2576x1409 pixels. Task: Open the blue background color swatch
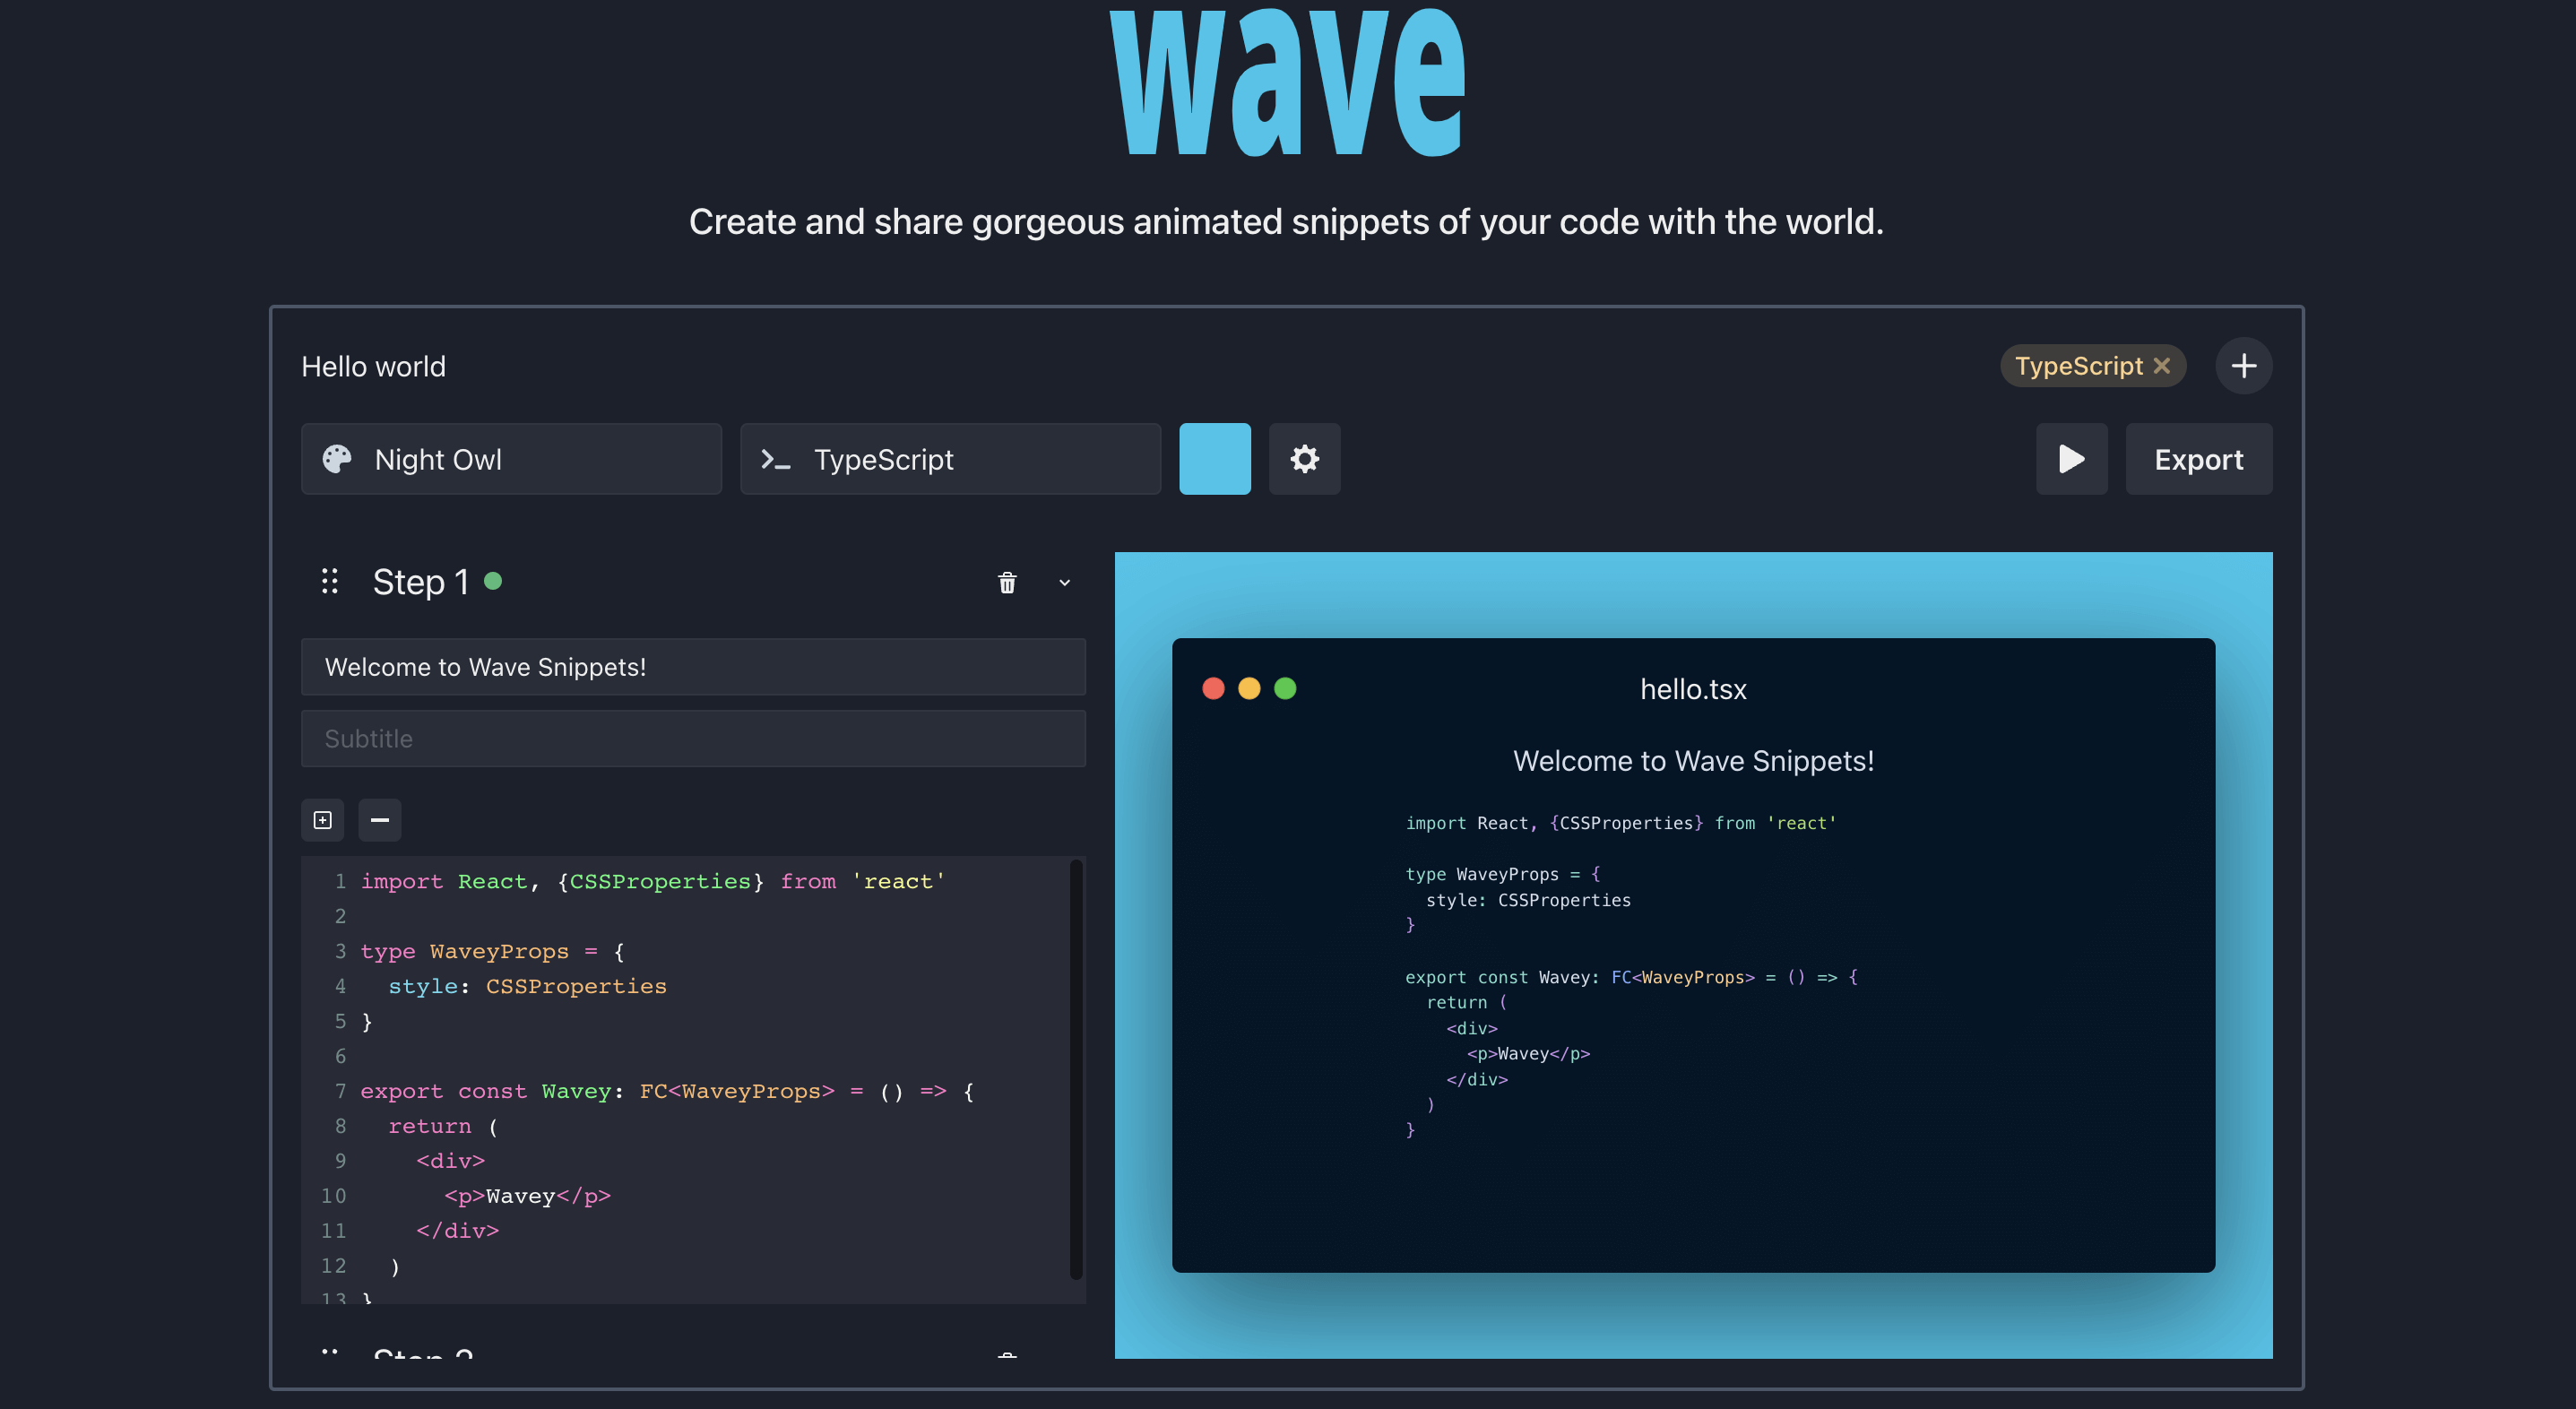coord(1214,459)
